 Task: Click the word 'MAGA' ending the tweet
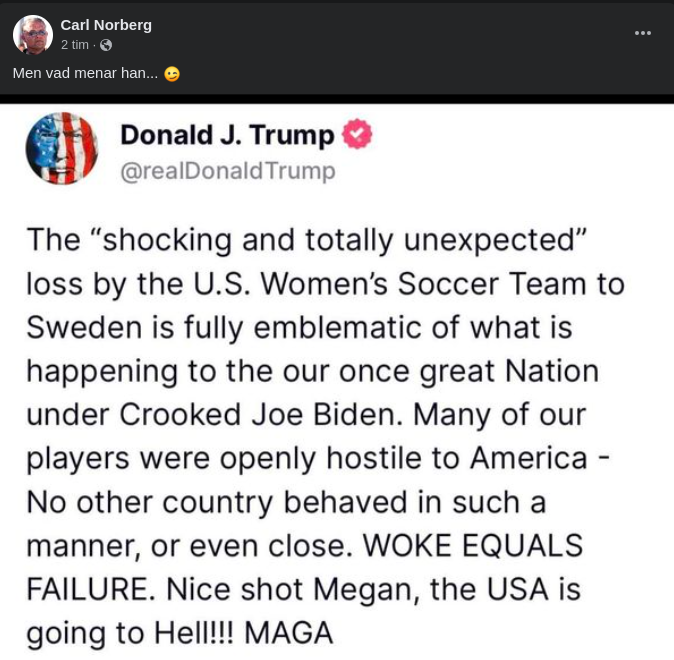(289, 633)
